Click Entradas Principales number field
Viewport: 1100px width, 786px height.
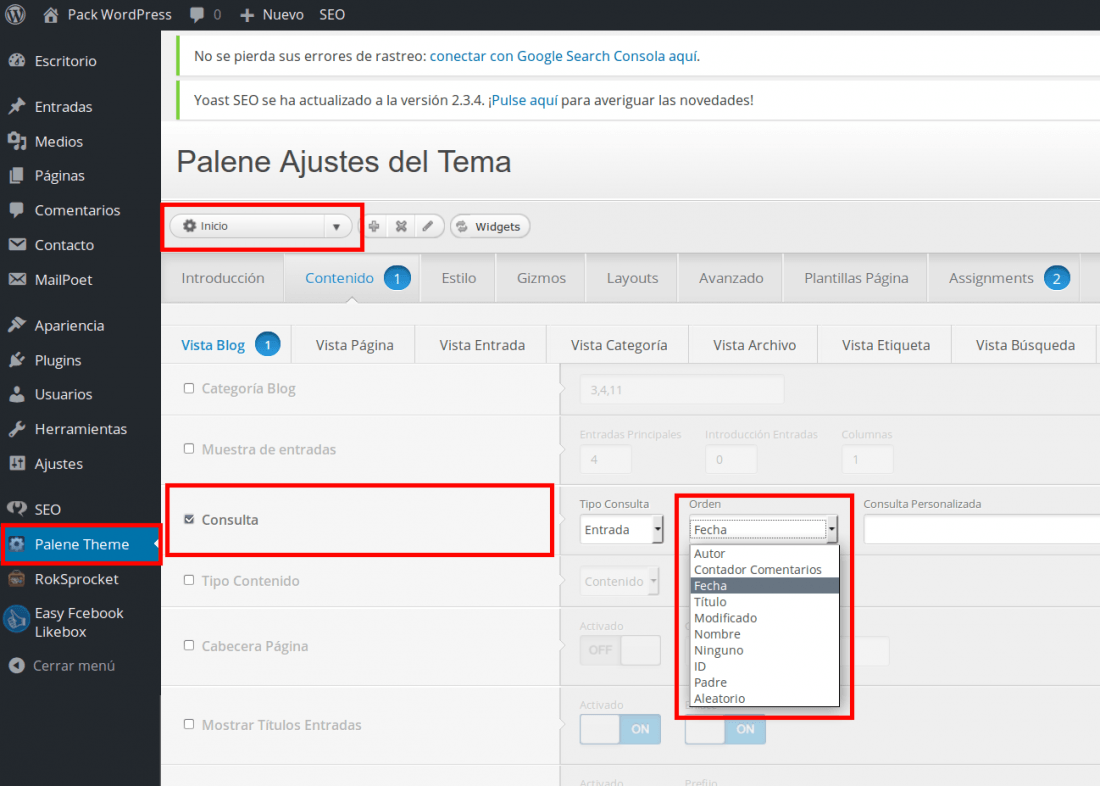point(605,460)
